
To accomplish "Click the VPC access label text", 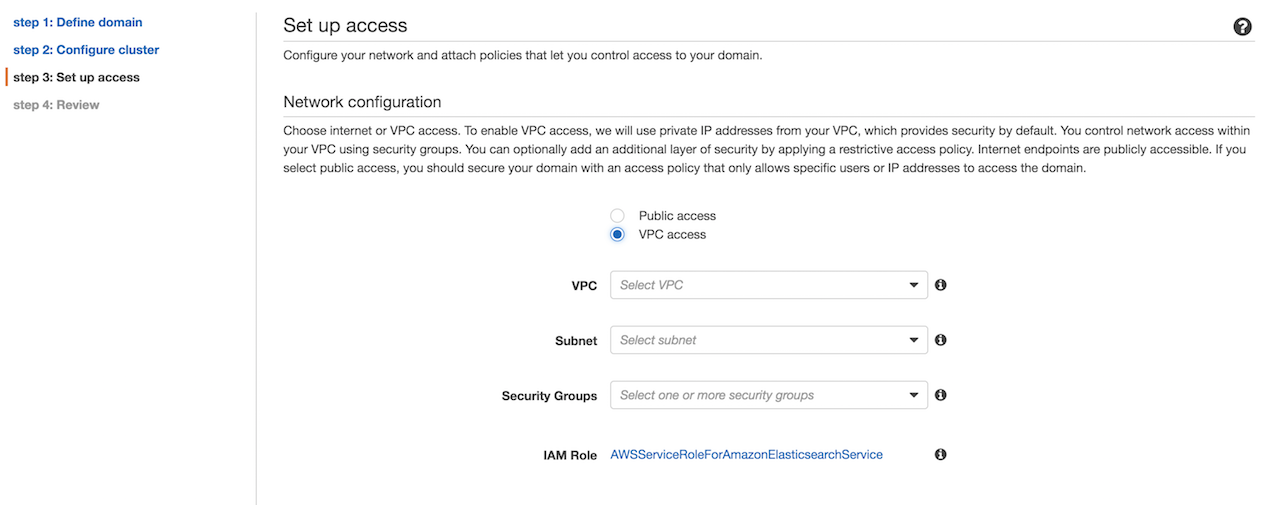I will [672, 234].
